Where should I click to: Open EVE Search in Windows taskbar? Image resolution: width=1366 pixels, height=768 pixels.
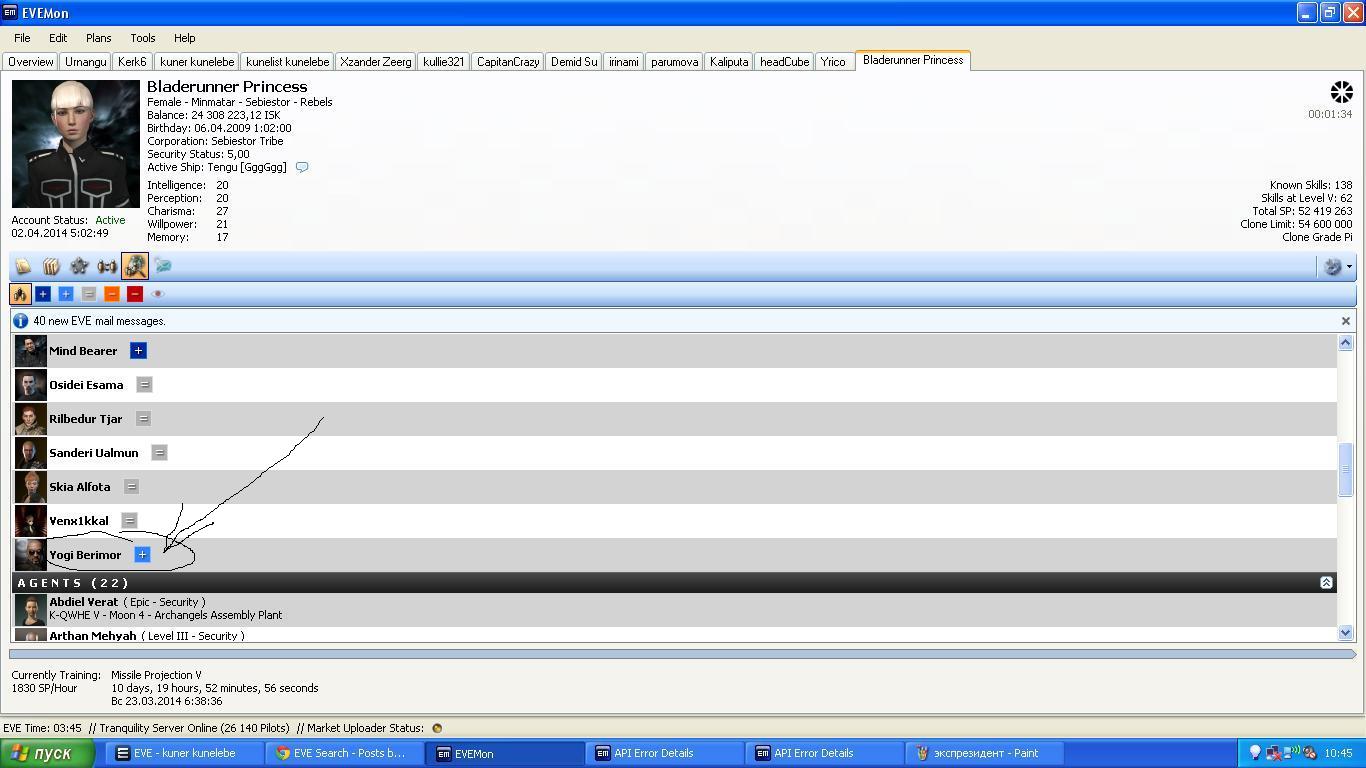pyautogui.click(x=340, y=753)
